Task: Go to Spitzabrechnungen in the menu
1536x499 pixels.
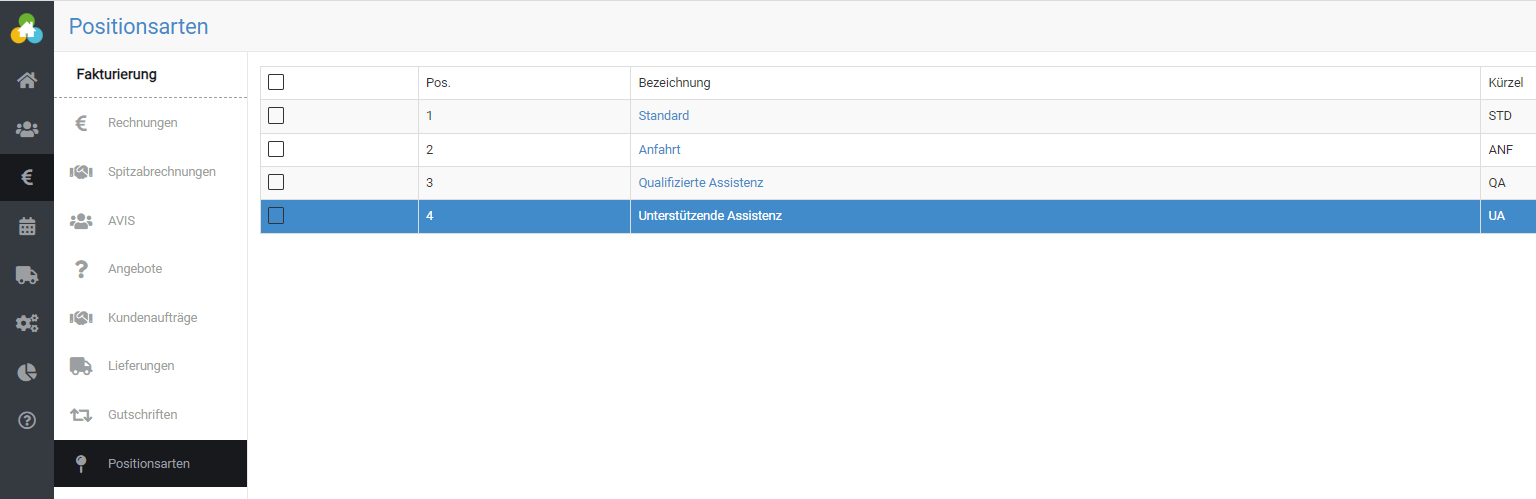Action: pyautogui.click(x=161, y=172)
